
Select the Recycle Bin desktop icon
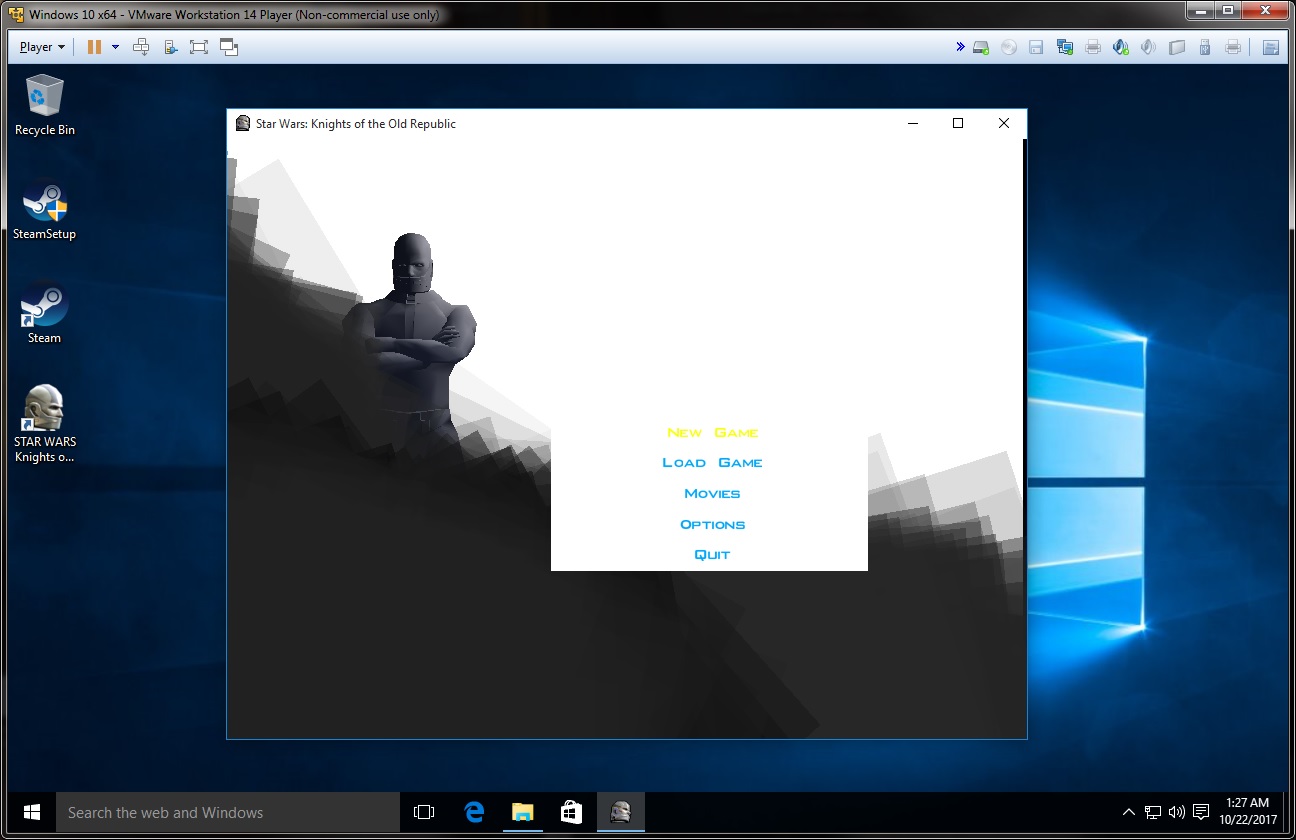pyautogui.click(x=45, y=105)
